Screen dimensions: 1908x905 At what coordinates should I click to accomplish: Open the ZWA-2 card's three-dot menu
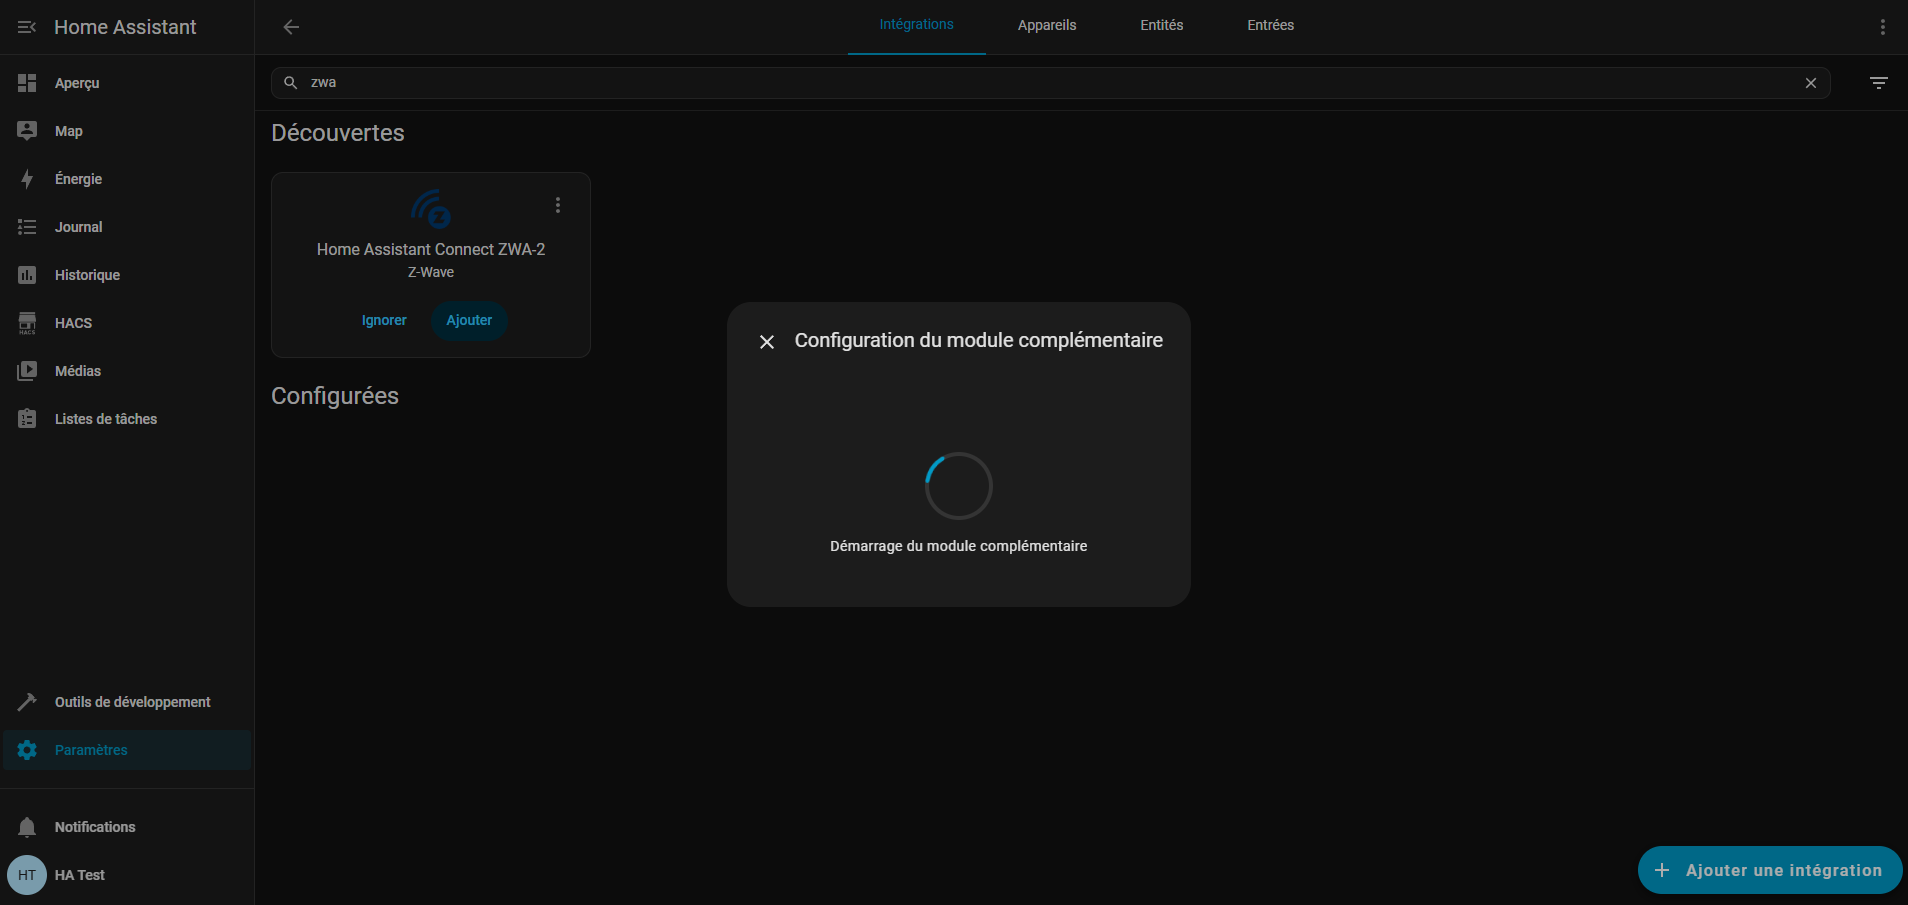(558, 205)
